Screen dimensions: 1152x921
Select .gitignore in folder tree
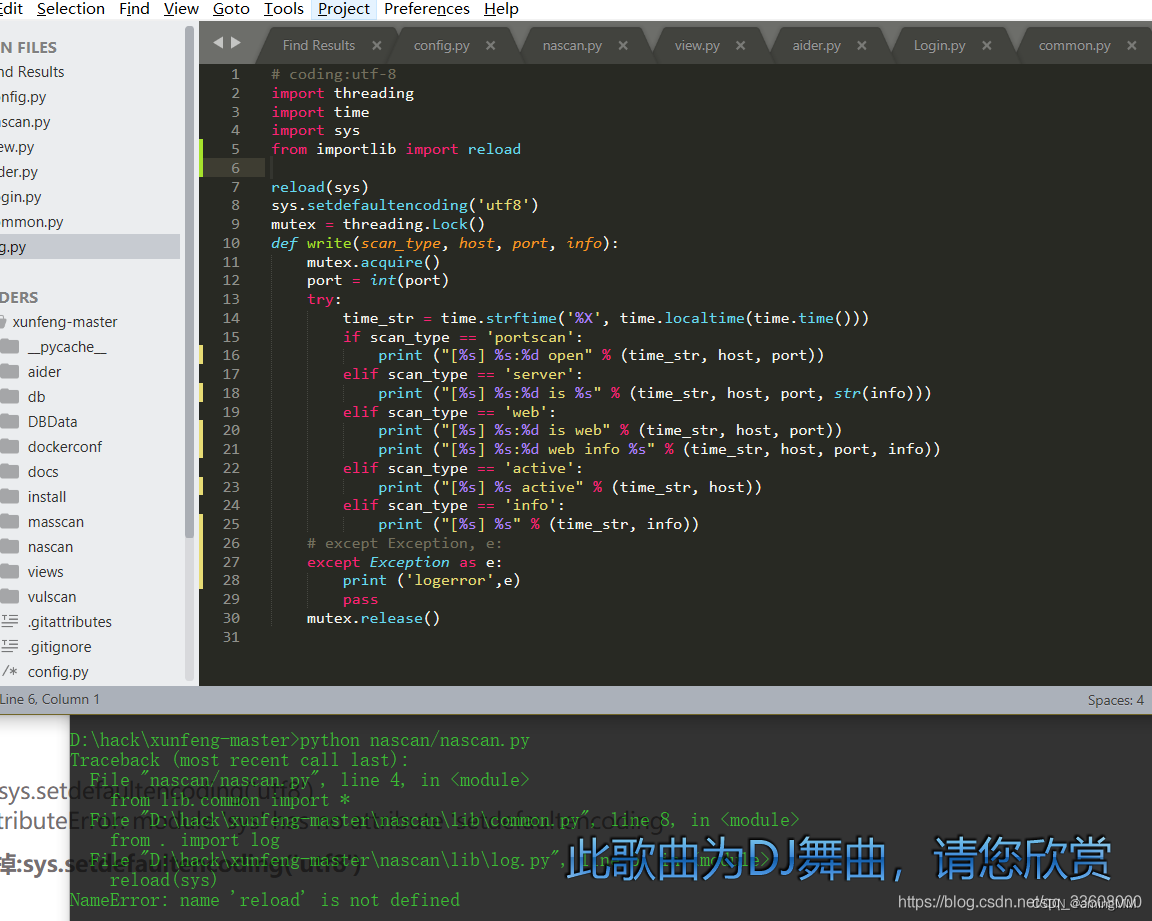pos(60,646)
